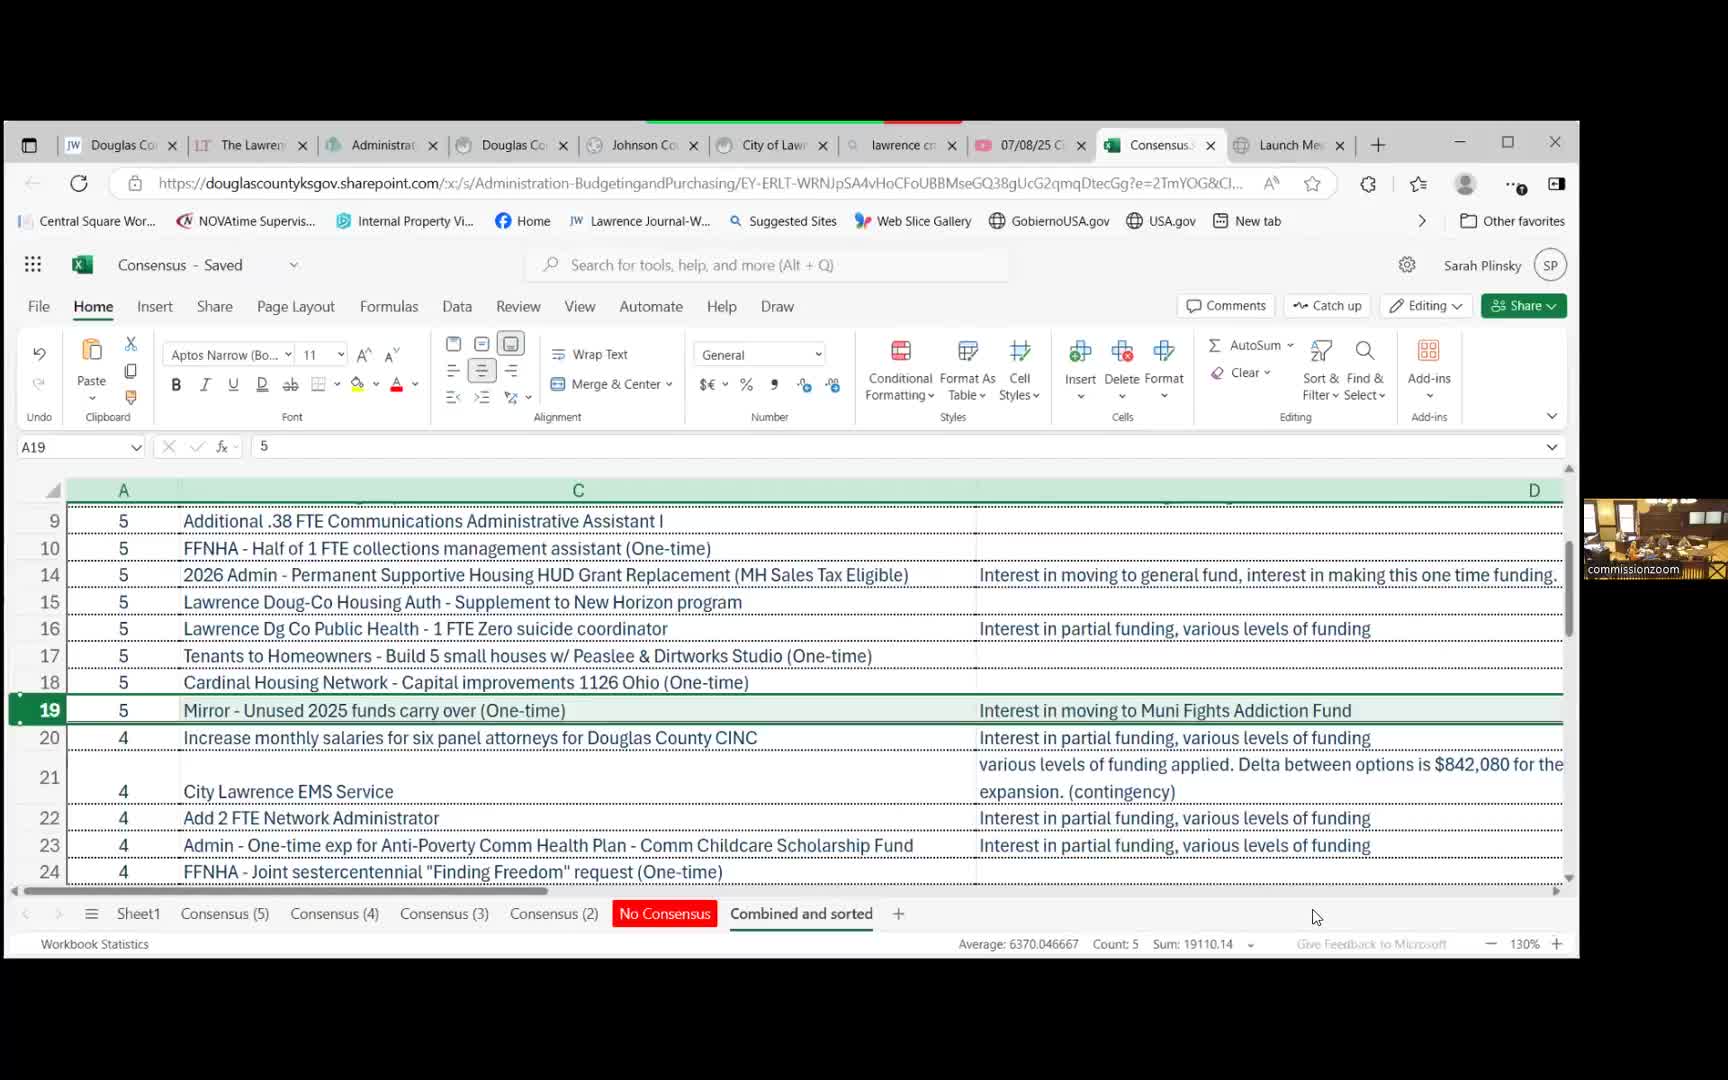
Task: Click the Undo arrow icon
Action: click(39, 354)
